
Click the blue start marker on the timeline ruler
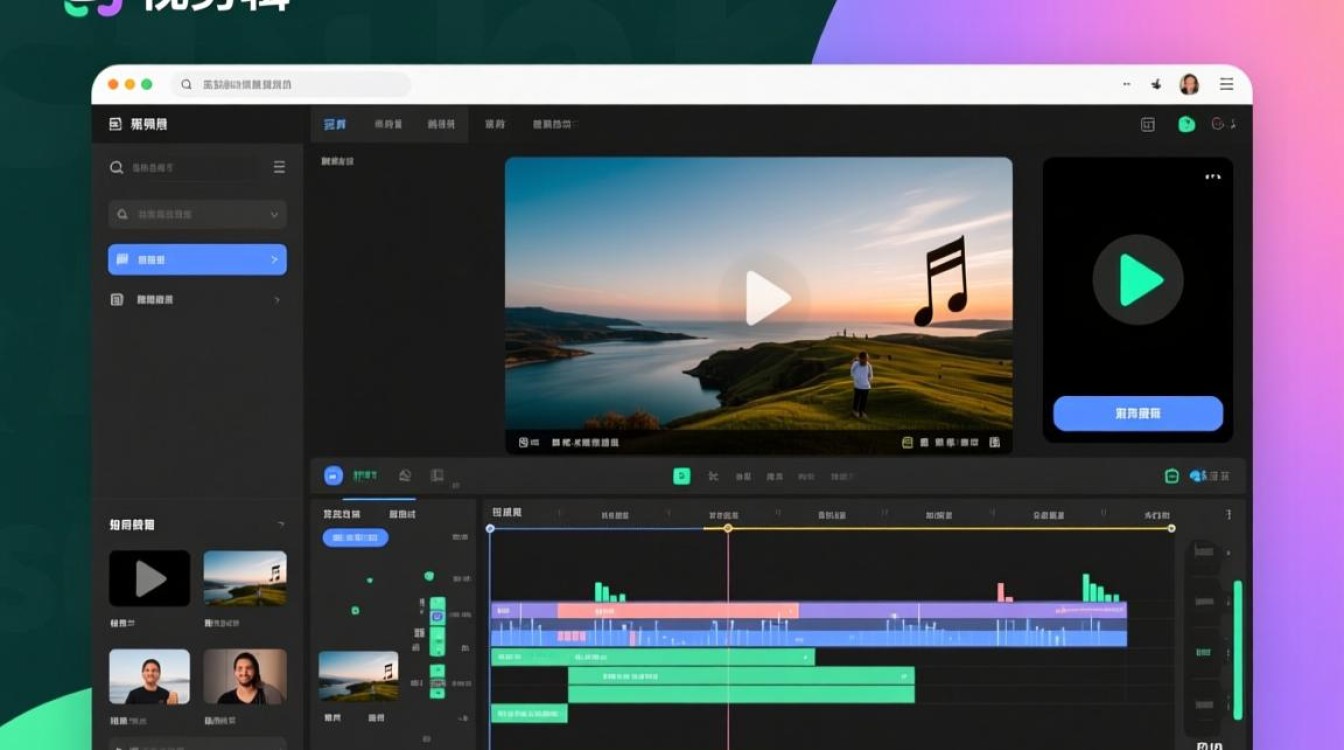[490, 528]
